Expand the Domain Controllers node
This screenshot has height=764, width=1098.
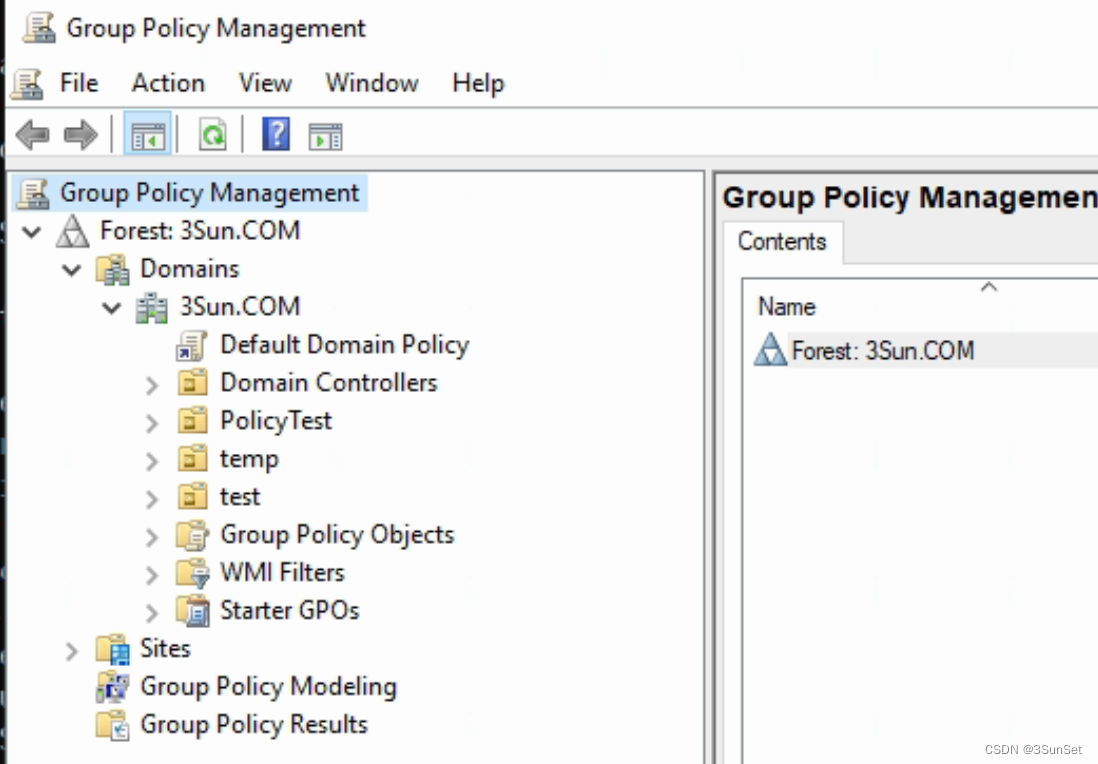click(151, 383)
